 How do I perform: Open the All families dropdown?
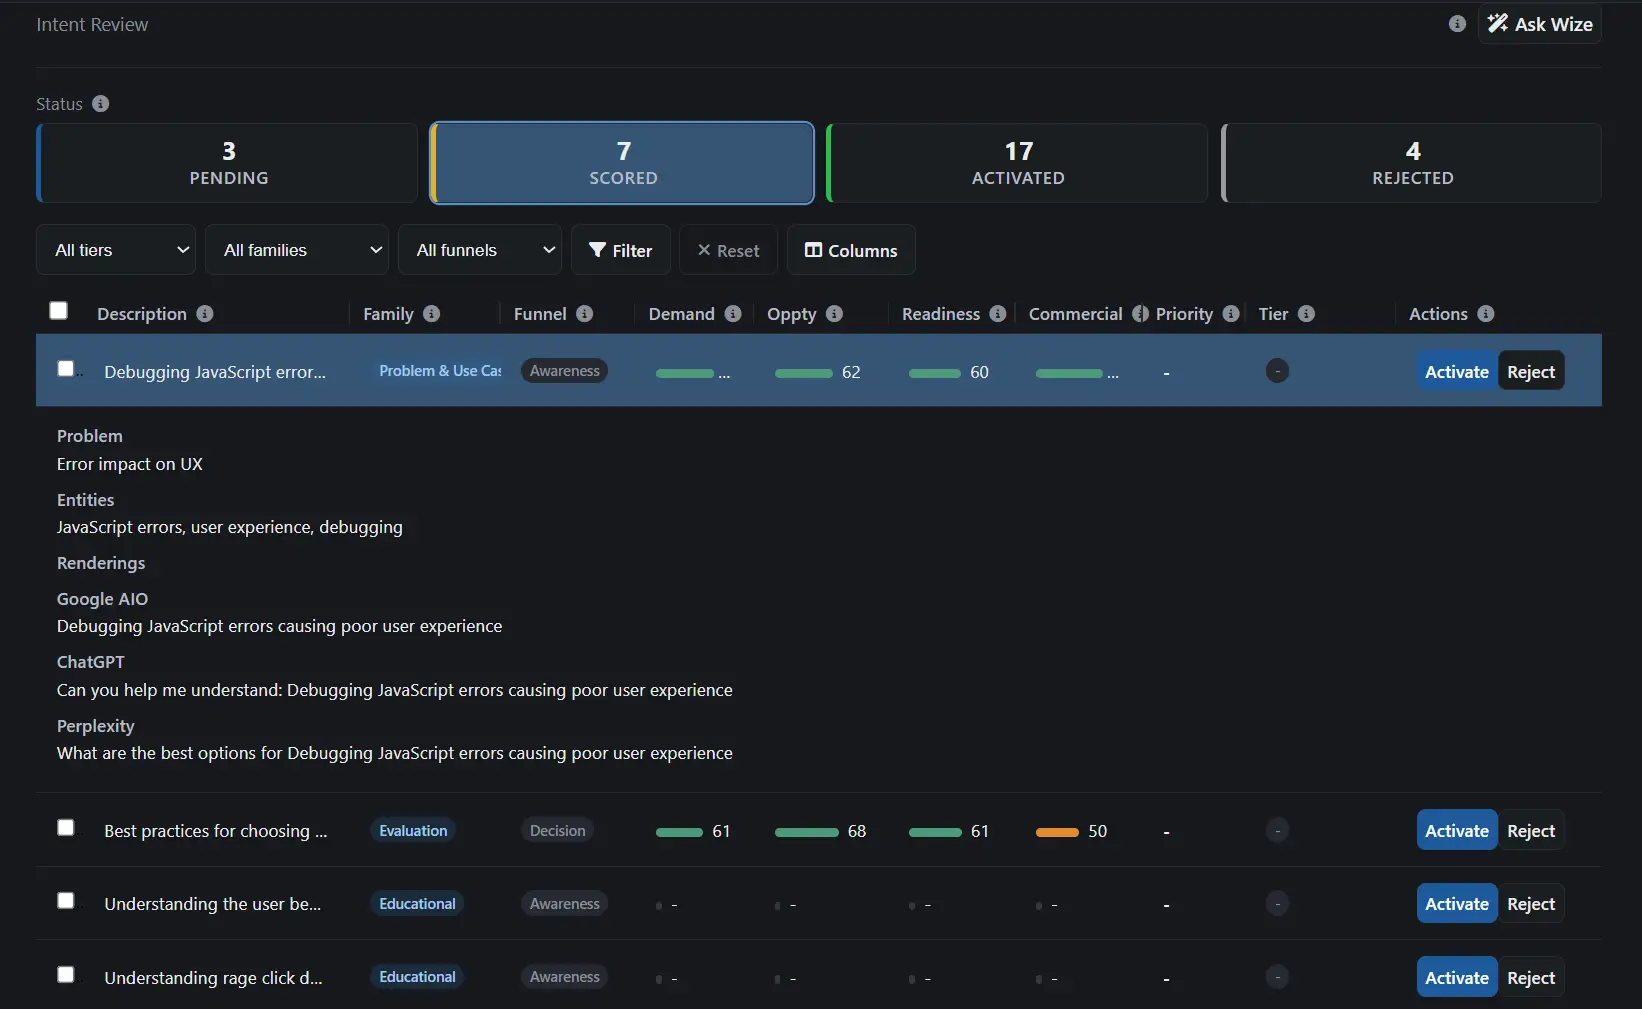(x=297, y=250)
